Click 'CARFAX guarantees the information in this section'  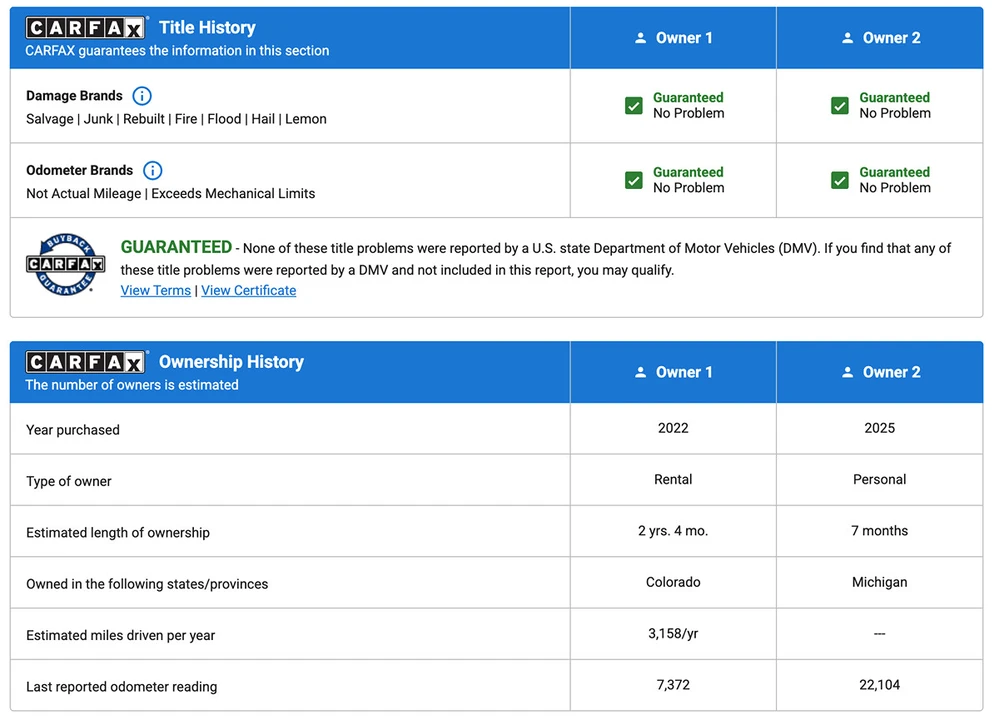[177, 51]
